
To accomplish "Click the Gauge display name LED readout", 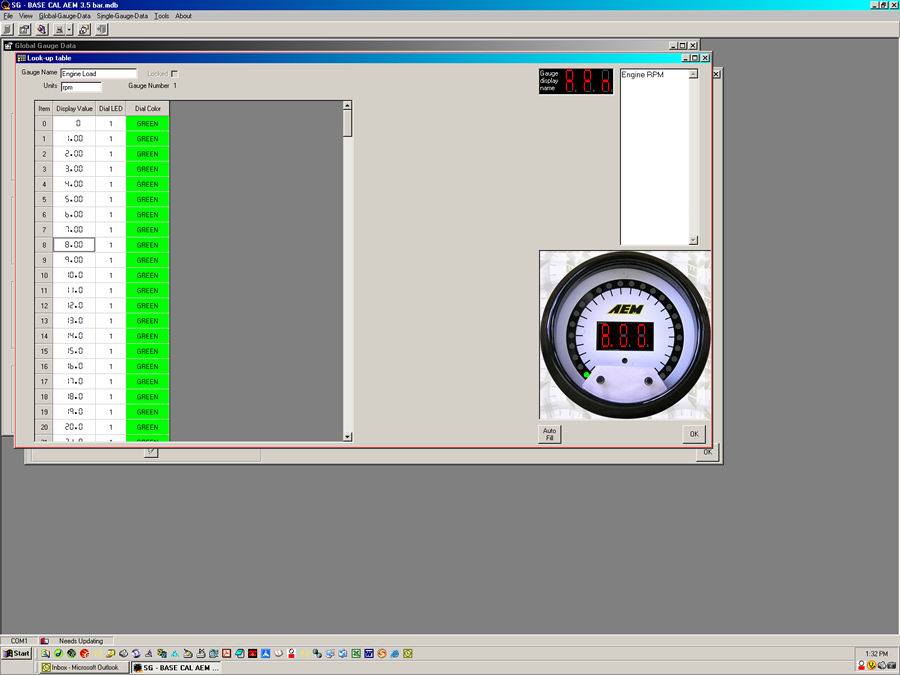I will 576,81.
